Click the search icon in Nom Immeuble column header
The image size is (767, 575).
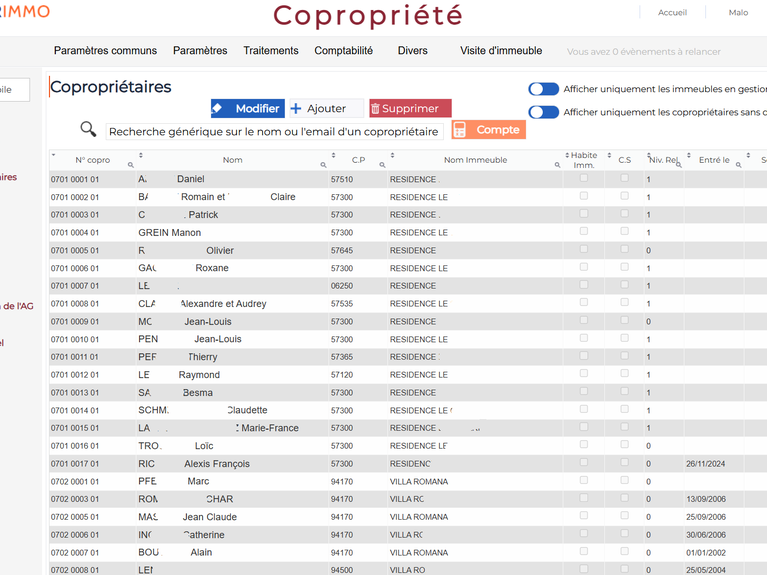tap(557, 165)
